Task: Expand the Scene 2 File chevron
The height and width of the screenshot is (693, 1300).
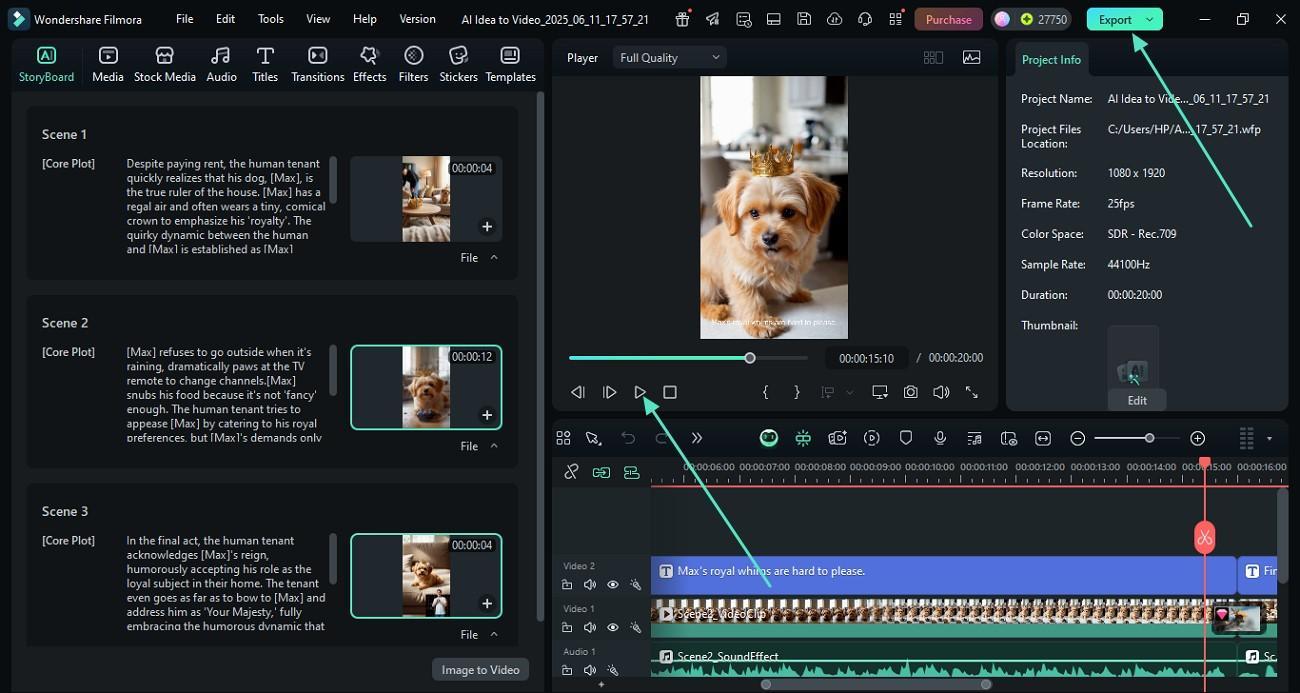Action: [494, 446]
